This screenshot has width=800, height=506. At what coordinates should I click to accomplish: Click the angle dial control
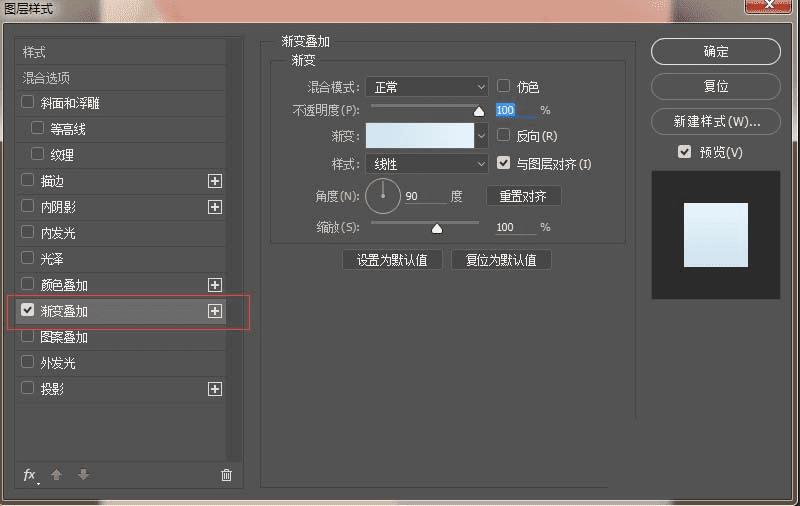click(x=383, y=196)
